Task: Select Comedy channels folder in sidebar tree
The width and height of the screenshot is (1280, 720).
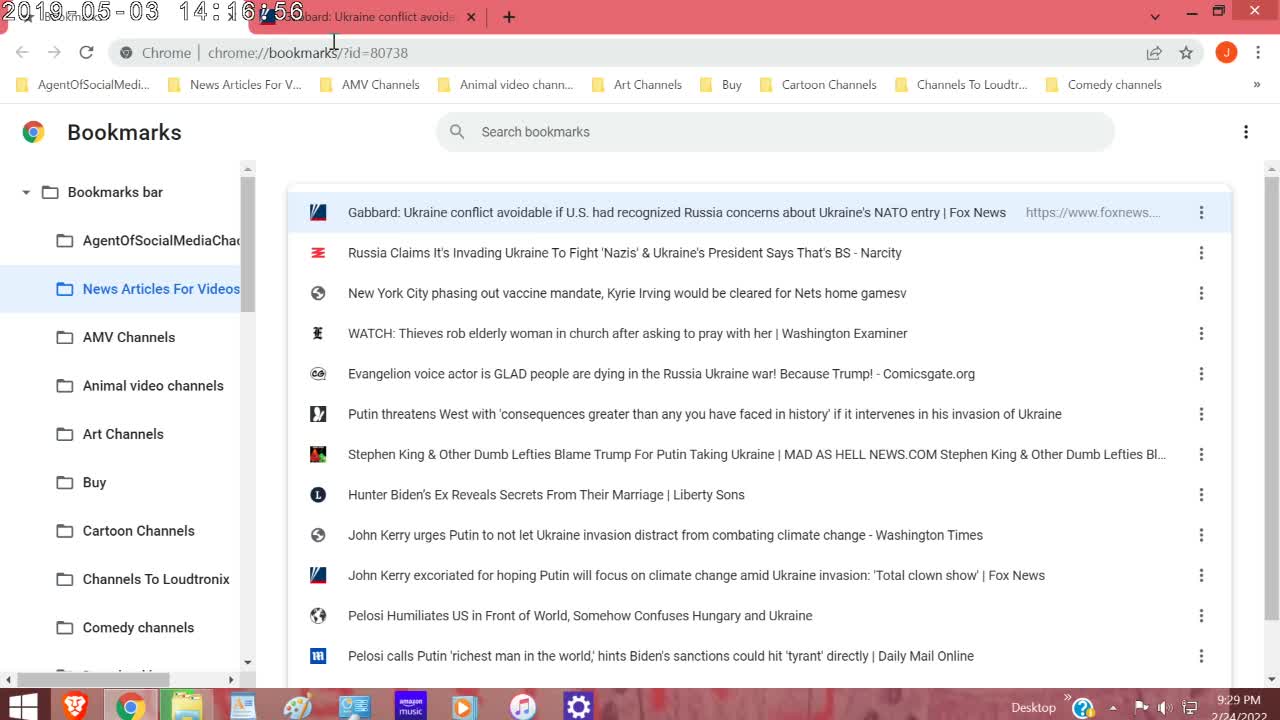Action: (x=124, y=628)
